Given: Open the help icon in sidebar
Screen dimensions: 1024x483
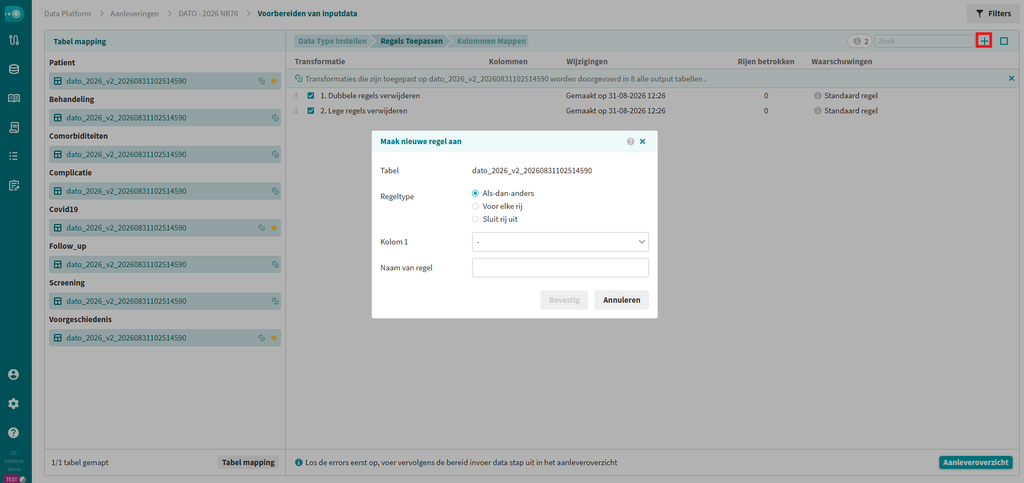Looking at the screenshot, I should tap(13, 433).
